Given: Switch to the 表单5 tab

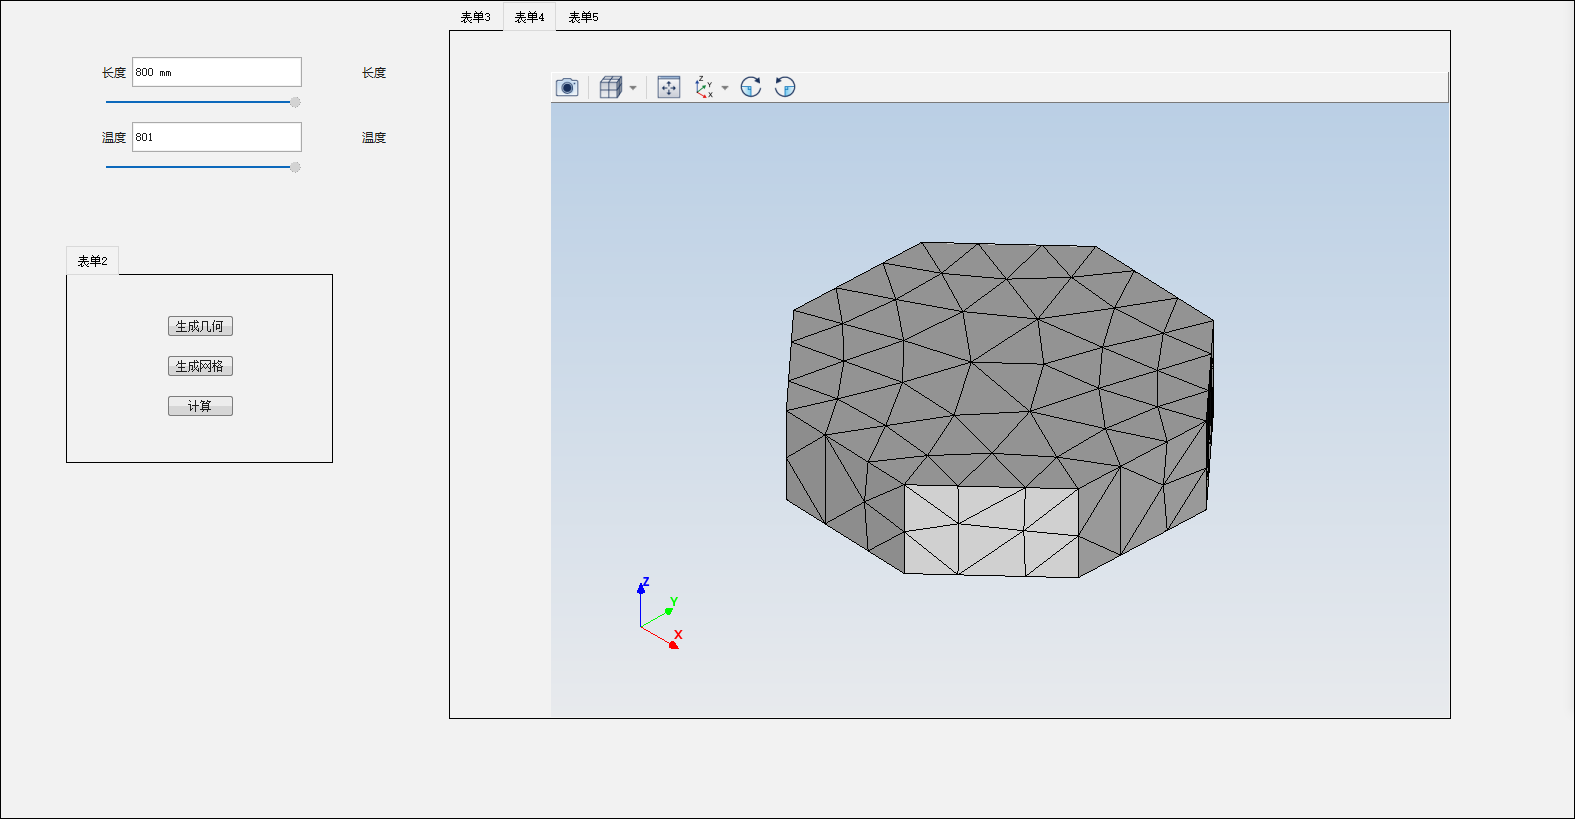Looking at the screenshot, I should pyautogui.click(x=583, y=17).
